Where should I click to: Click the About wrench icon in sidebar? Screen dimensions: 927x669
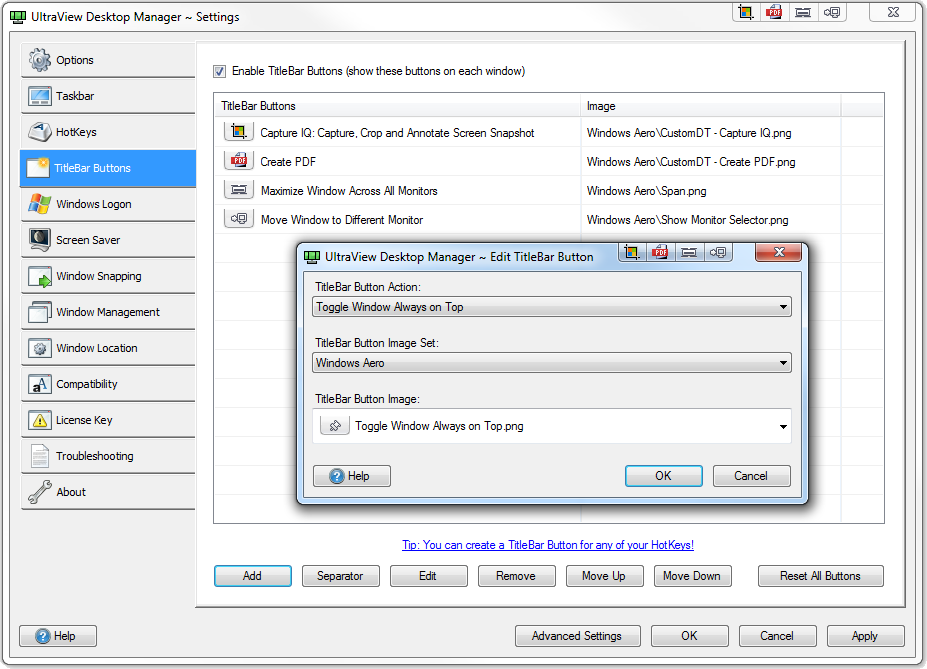40,492
